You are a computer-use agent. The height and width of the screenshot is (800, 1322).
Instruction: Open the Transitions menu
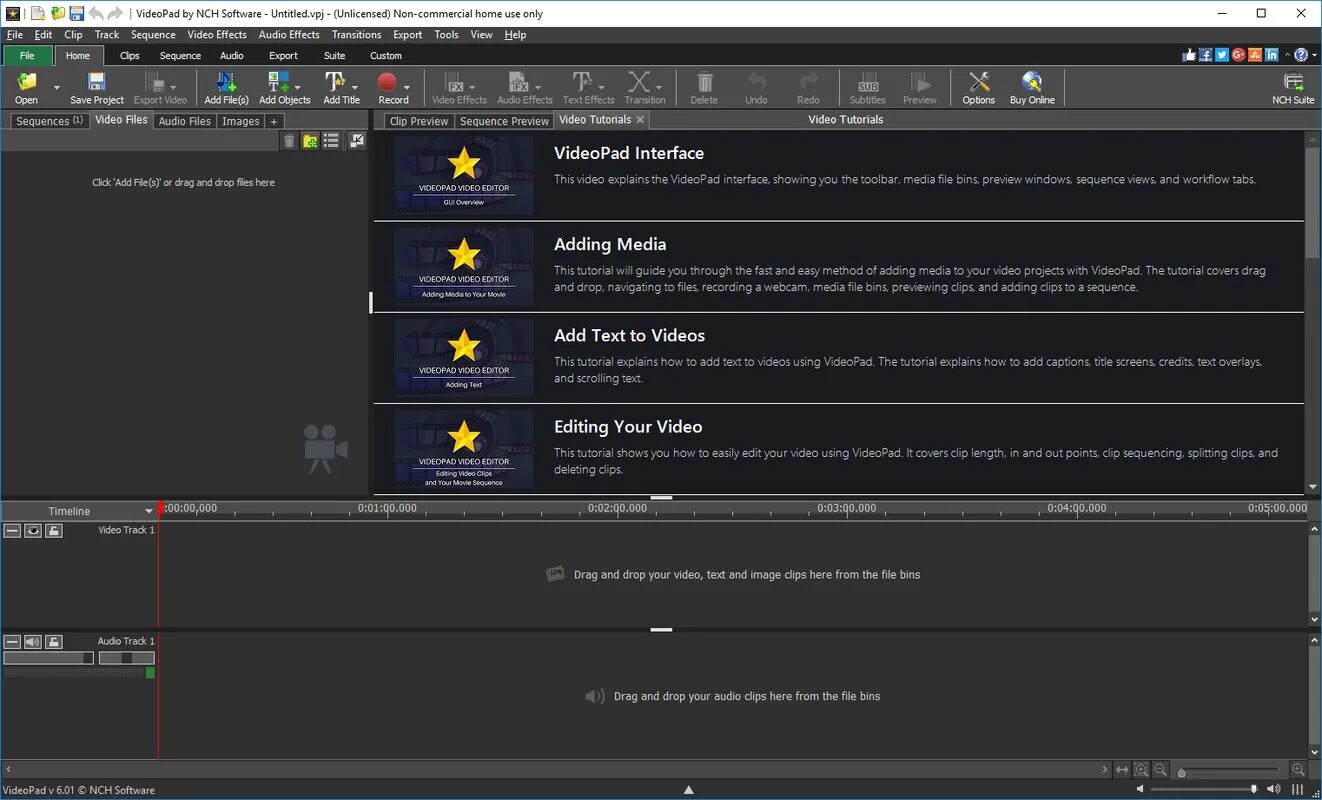pos(356,34)
